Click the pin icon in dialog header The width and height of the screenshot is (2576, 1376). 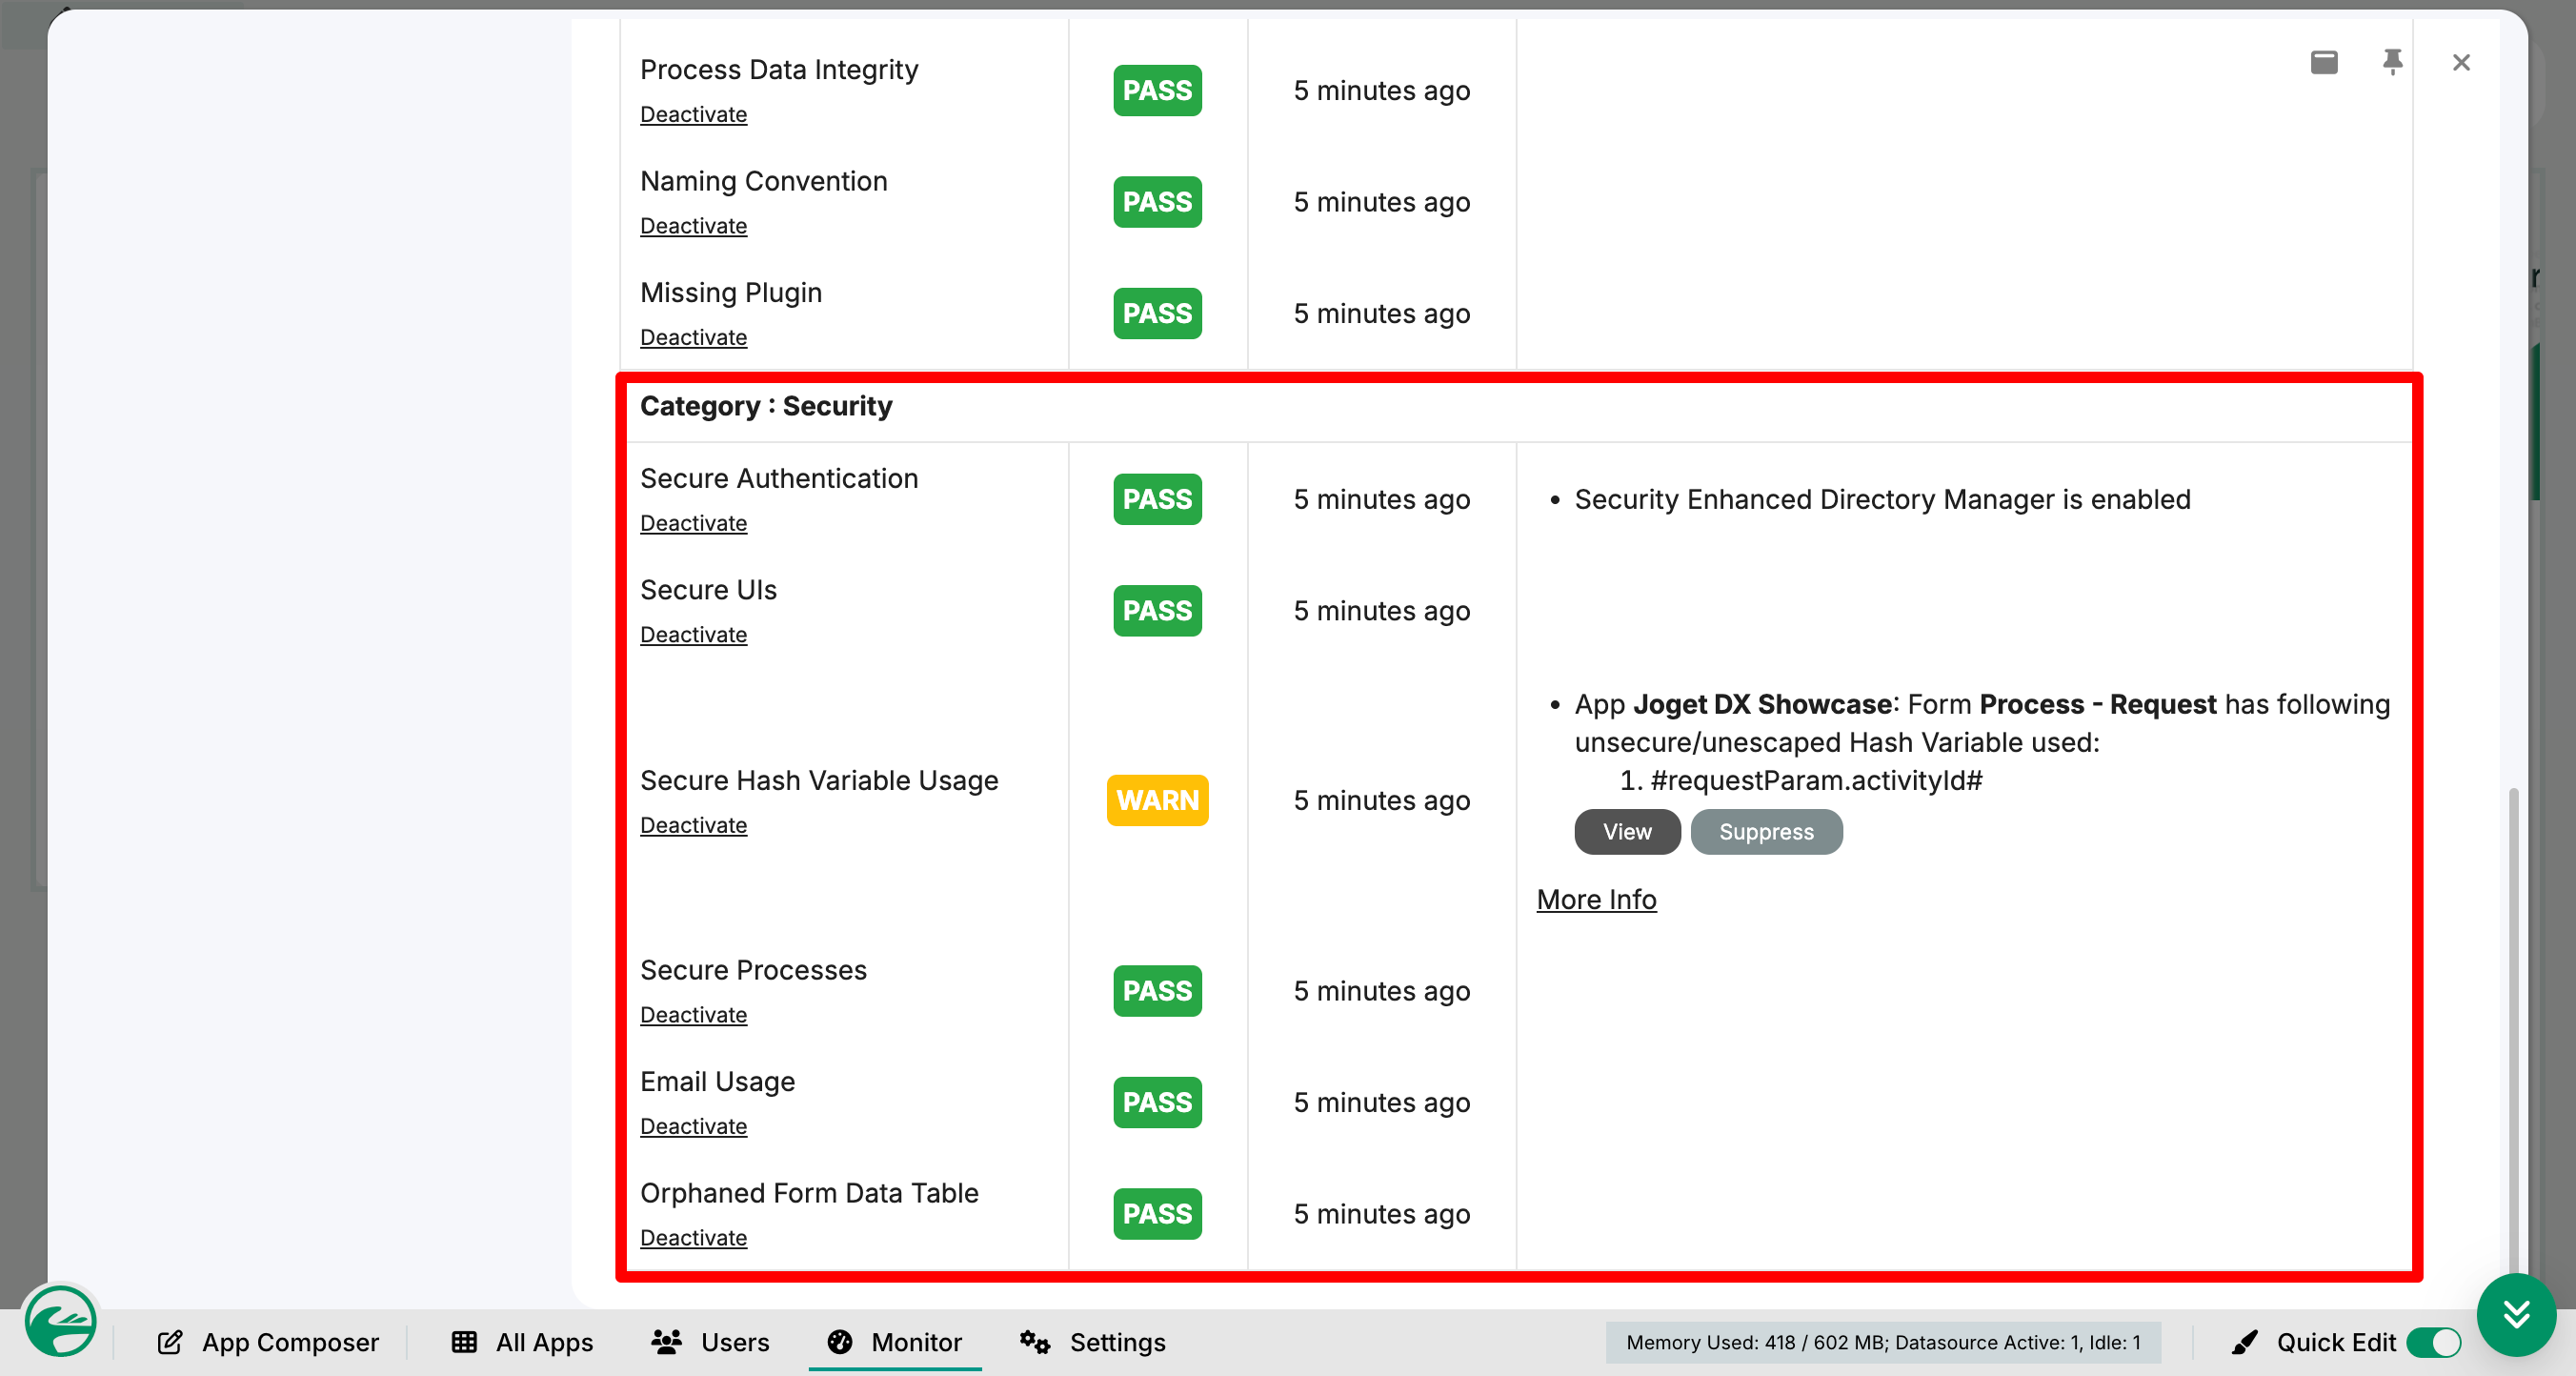[2392, 62]
